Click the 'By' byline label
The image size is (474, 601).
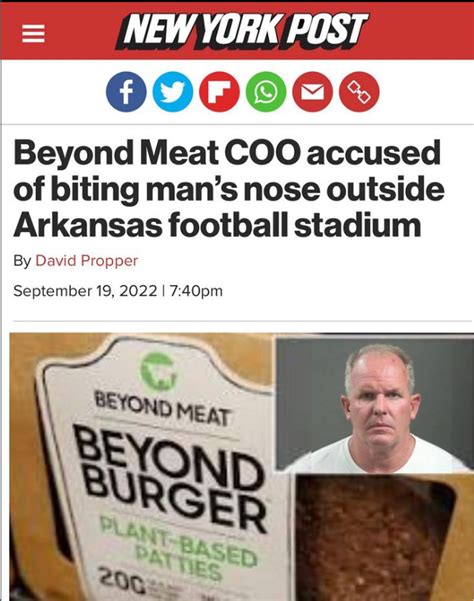[22, 261]
